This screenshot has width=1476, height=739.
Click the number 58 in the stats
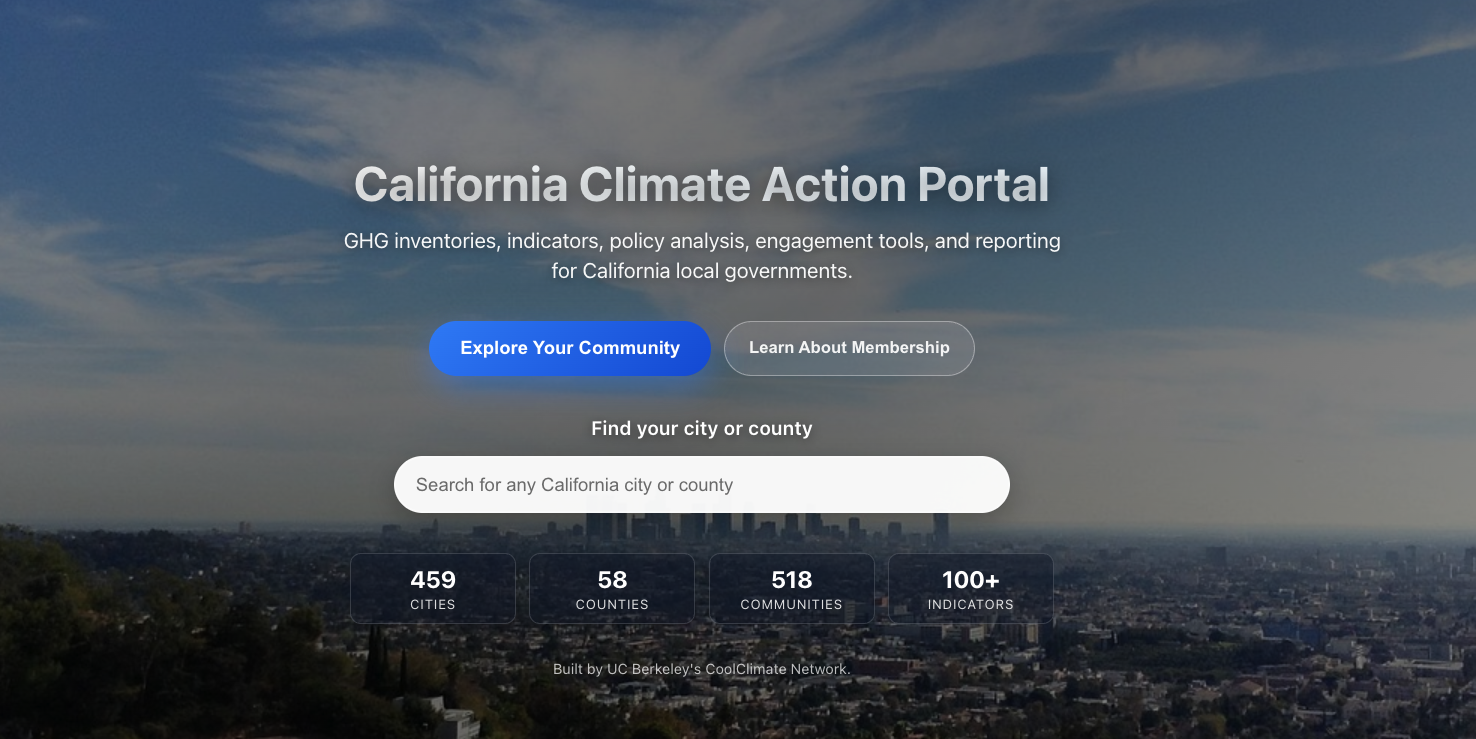[x=612, y=580]
